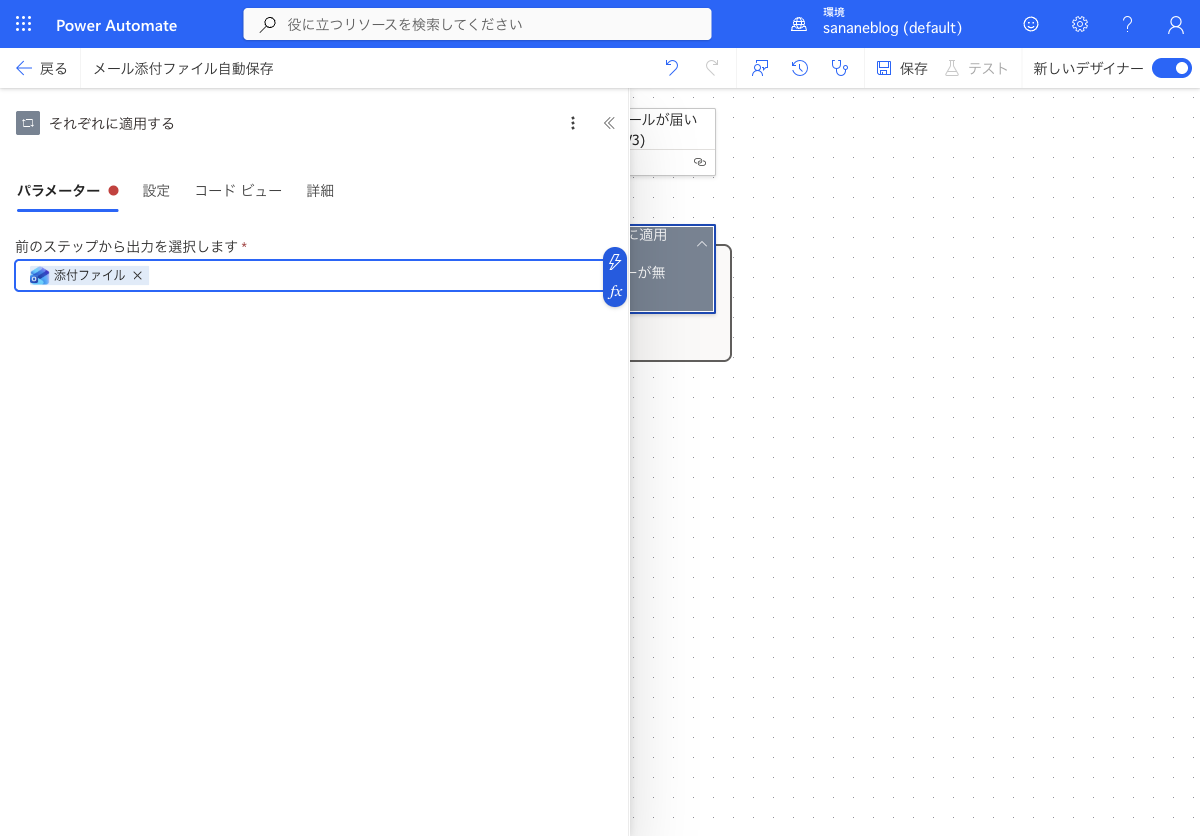Screen dimensions: 1200x836
Task: Click the それぞれに適用する action icon
Action: pos(28,123)
